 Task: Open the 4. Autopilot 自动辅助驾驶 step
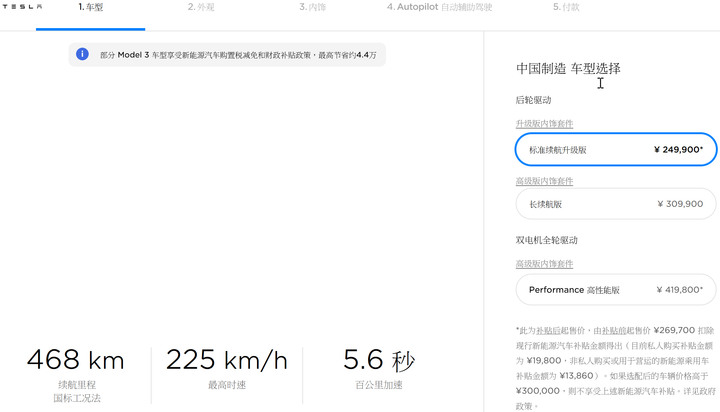(x=439, y=7)
